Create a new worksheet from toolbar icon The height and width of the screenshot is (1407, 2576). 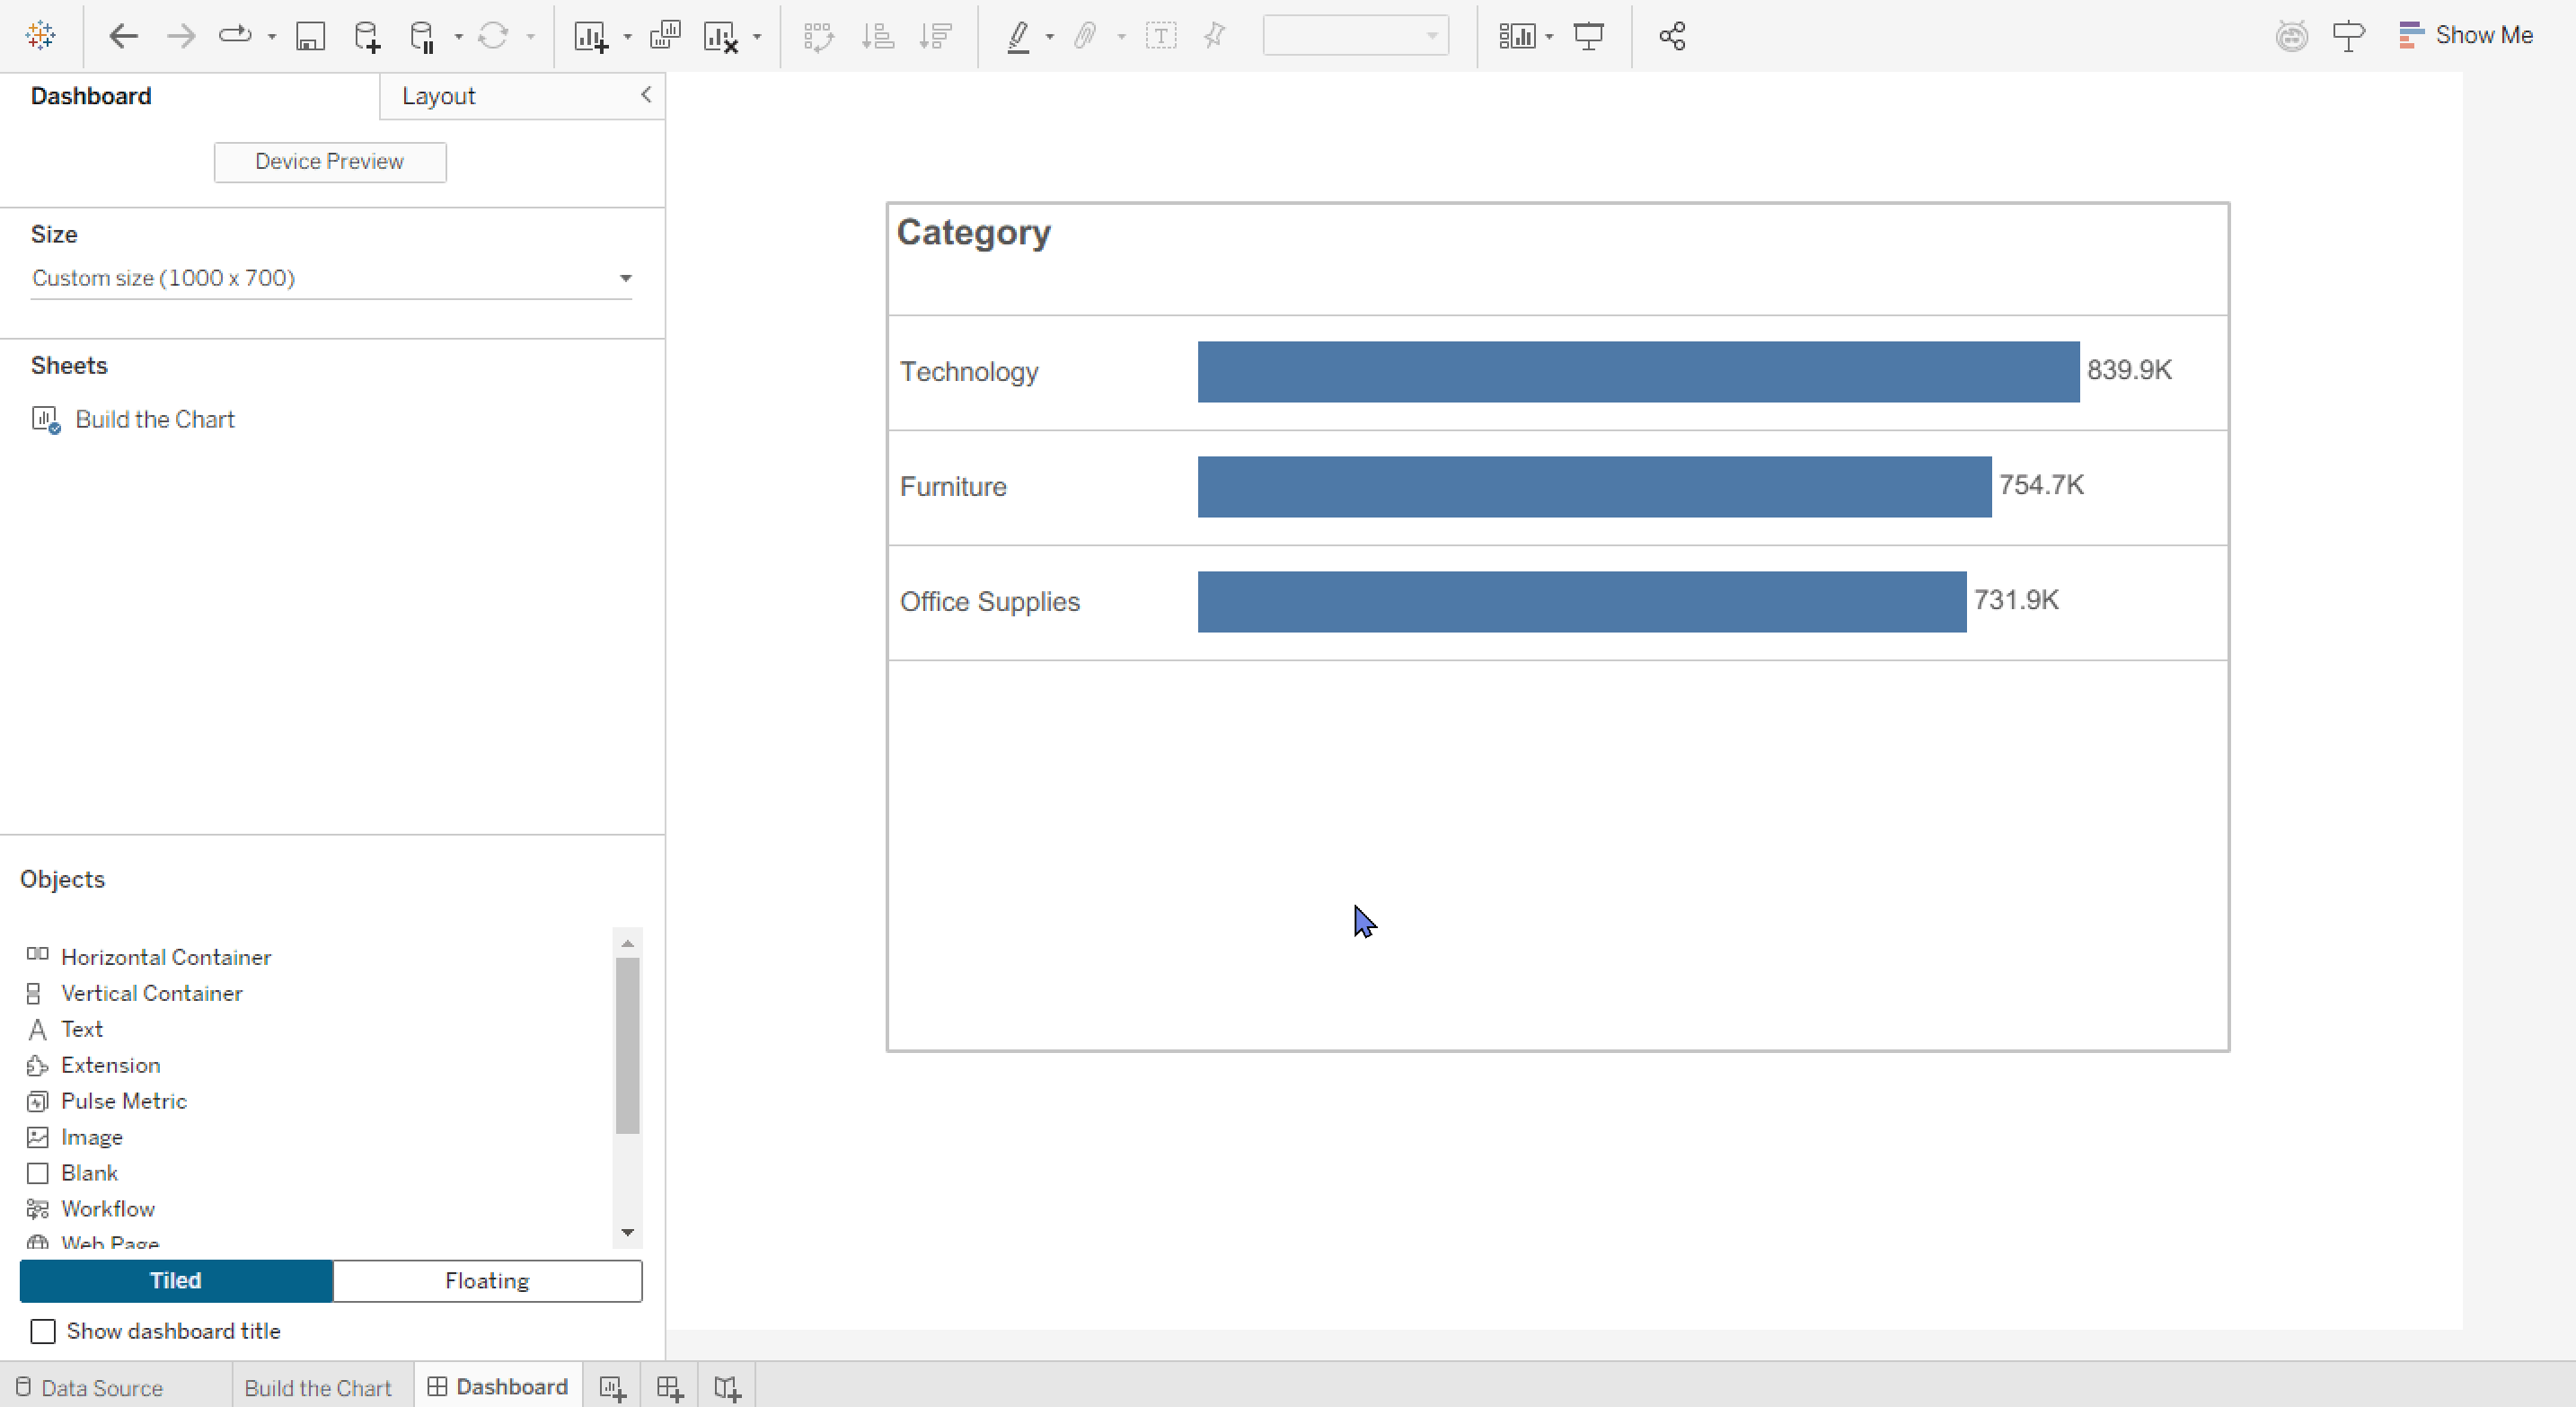click(591, 37)
